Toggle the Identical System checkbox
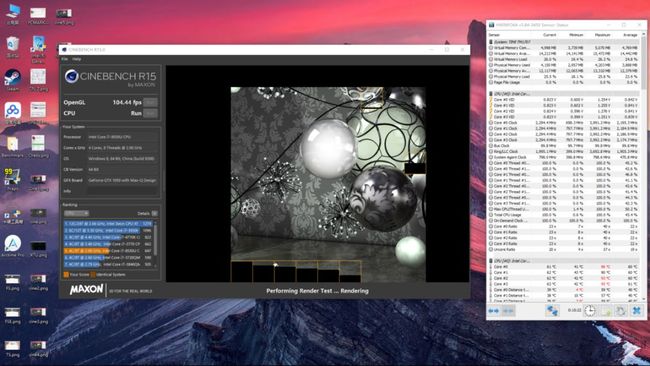The width and height of the screenshot is (650, 366). (93, 274)
